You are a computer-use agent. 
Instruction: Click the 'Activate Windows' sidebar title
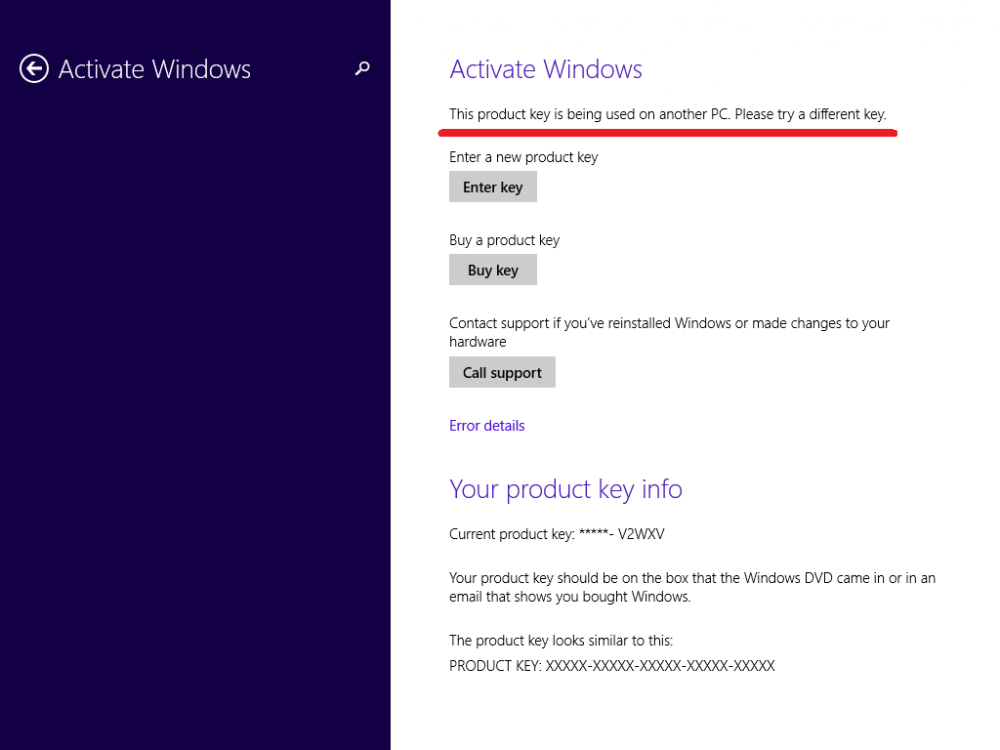tap(154, 69)
